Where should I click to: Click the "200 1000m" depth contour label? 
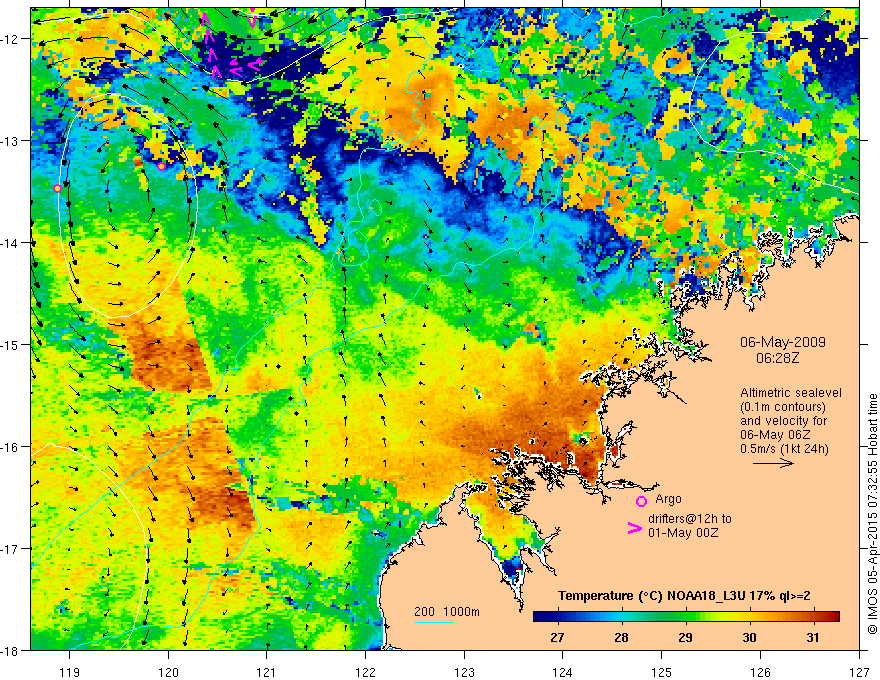[x=447, y=612]
